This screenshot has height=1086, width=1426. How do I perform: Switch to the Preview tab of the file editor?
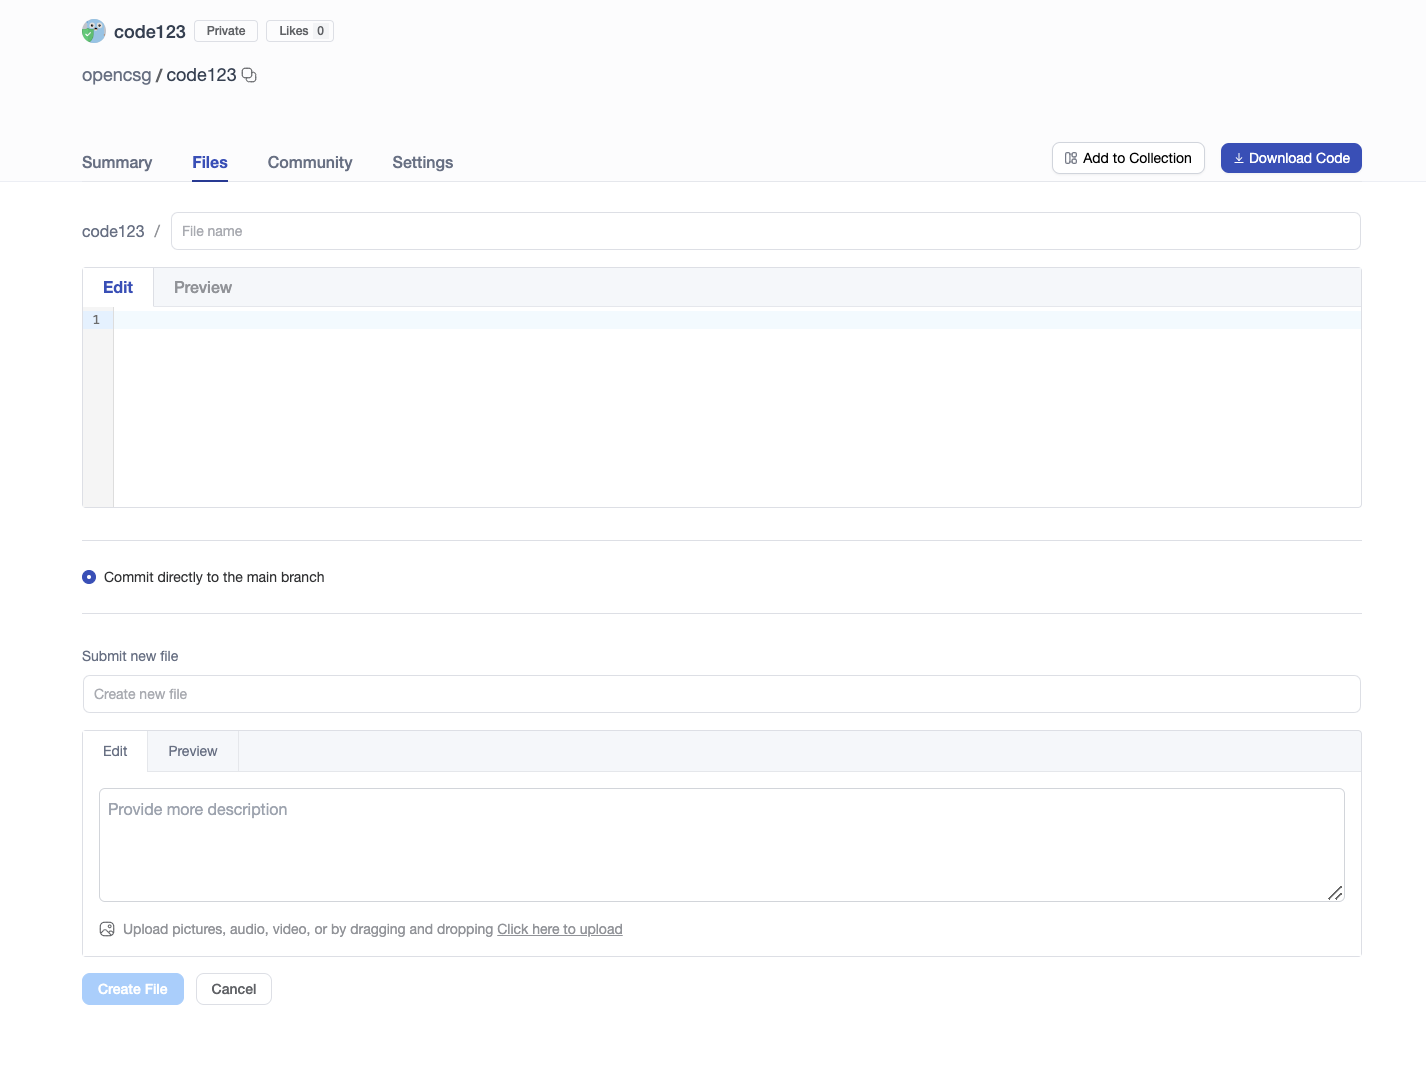tap(202, 287)
